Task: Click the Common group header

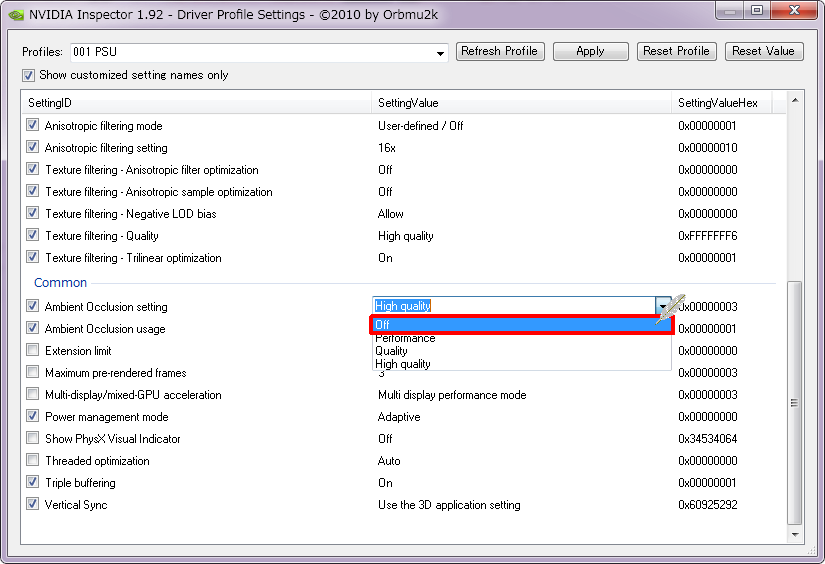Action: pyautogui.click(x=60, y=283)
